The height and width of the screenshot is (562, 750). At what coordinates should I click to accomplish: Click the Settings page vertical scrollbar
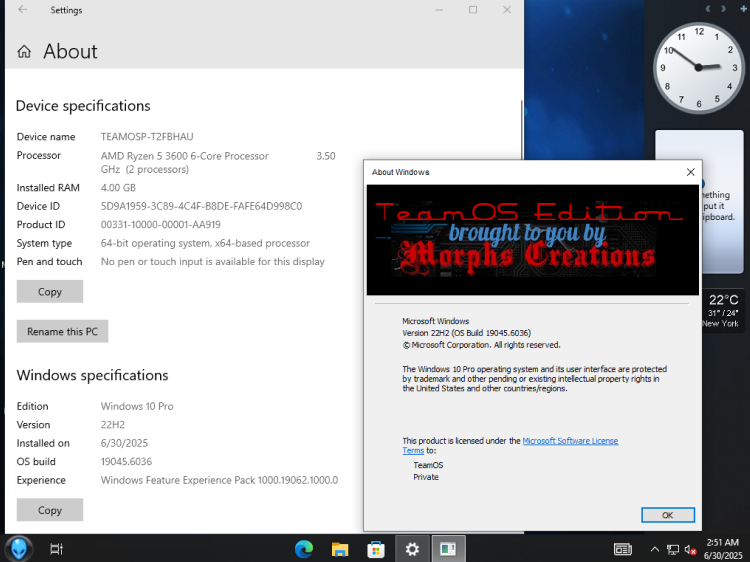pos(521,129)
